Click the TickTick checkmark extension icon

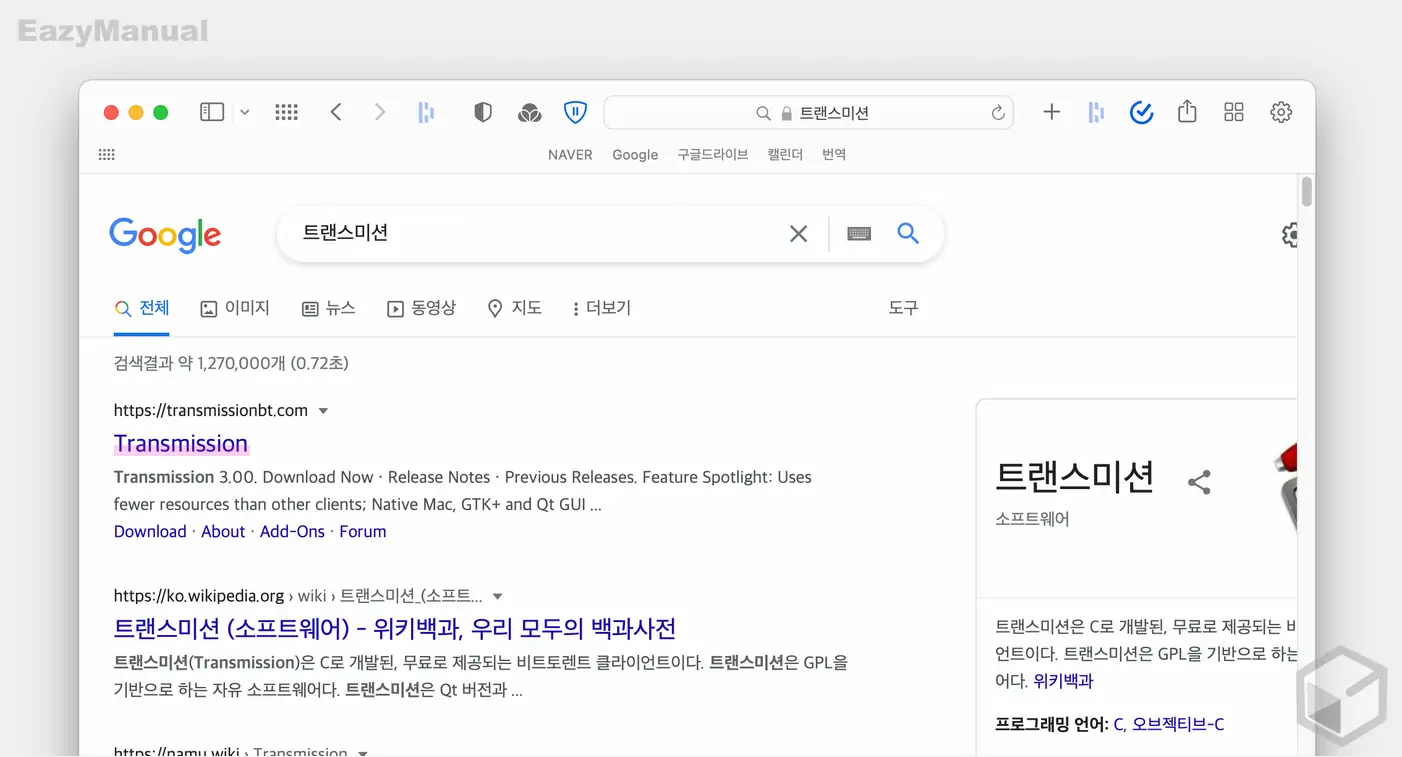point(1141,112)
